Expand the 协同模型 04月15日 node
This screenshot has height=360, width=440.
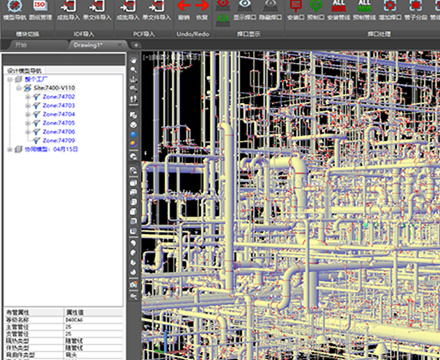(10, 149)
